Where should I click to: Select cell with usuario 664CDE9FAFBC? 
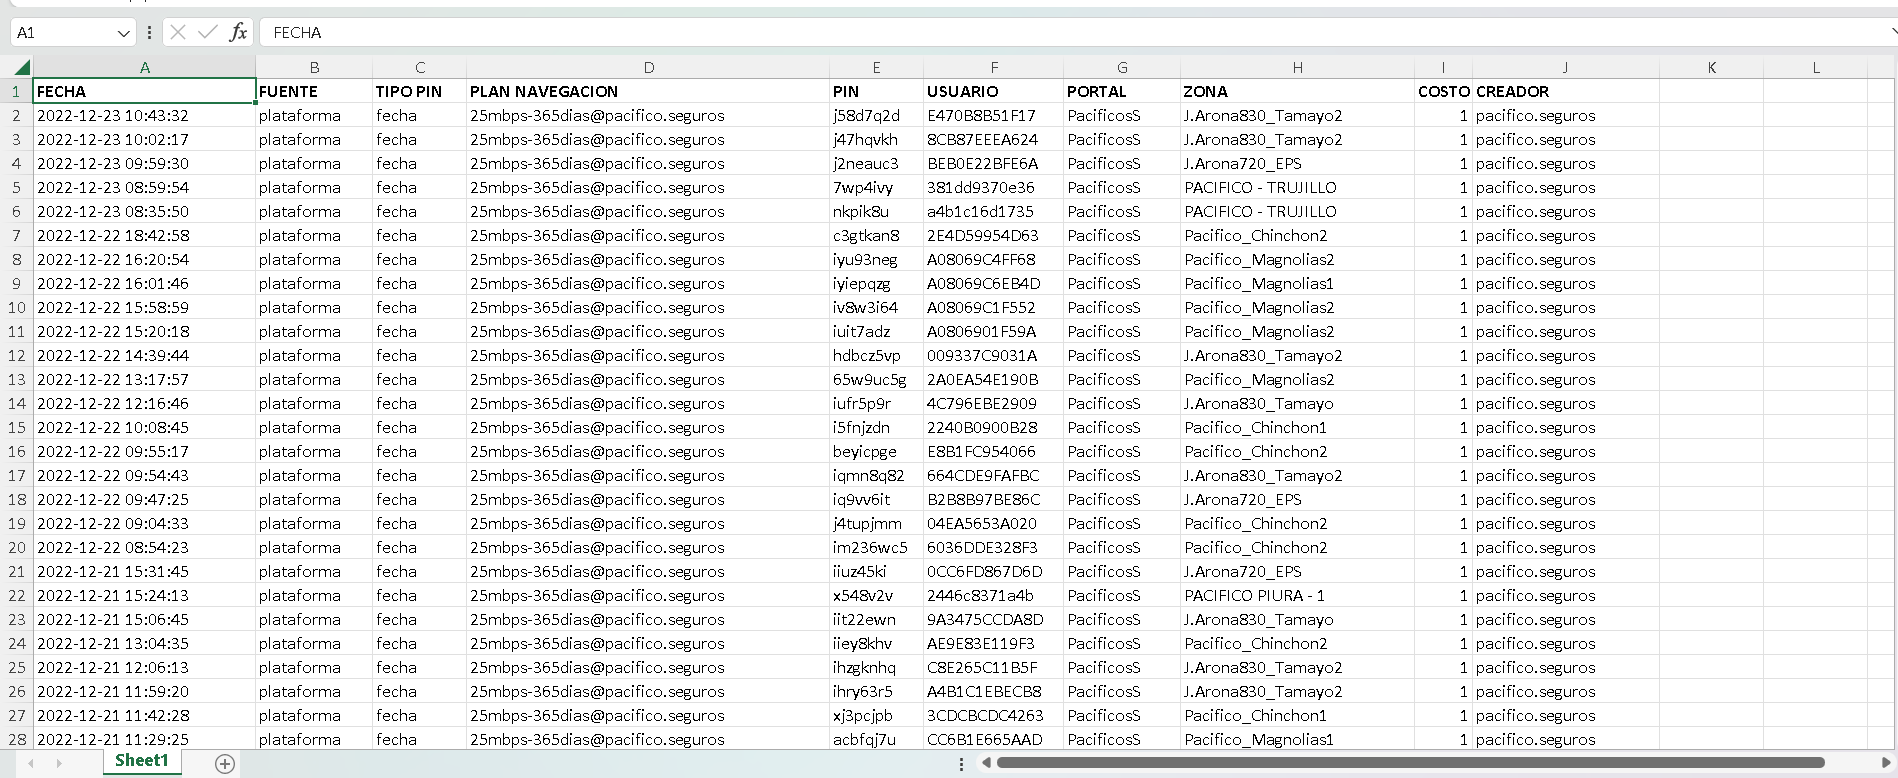click(x=993, y=475)
